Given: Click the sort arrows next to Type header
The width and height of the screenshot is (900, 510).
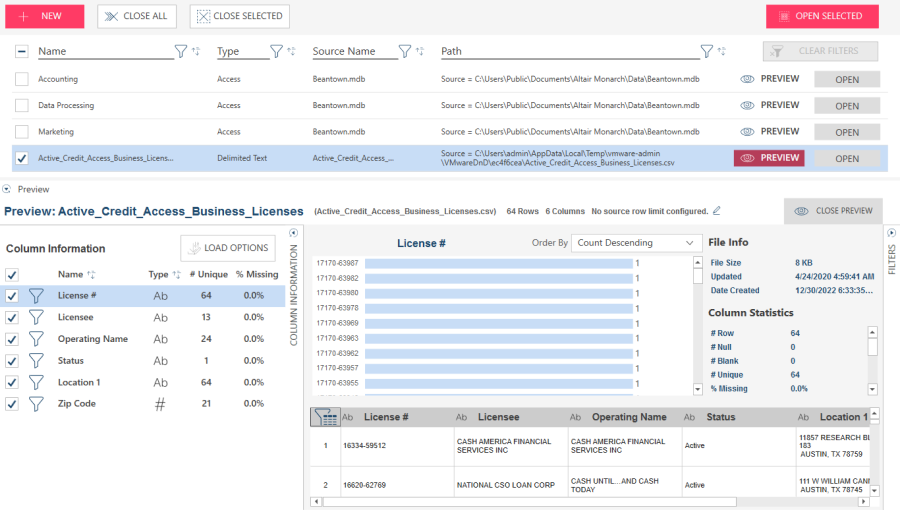Looking at the screenshot, I should [x=291, y=51].
